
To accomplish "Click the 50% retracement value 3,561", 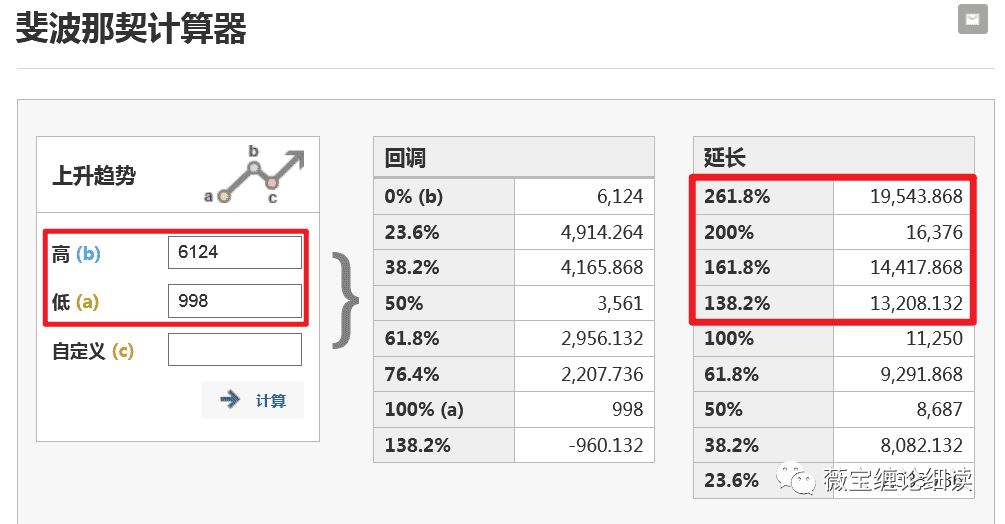I will (x=620, y=303).
